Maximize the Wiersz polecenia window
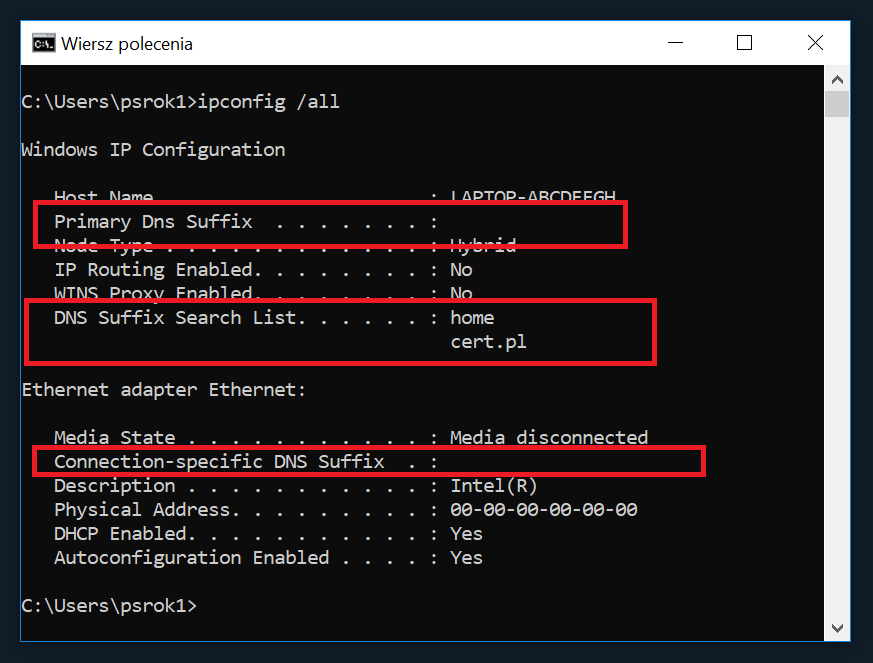Screen dimensions: 873x663 [744, 43]
